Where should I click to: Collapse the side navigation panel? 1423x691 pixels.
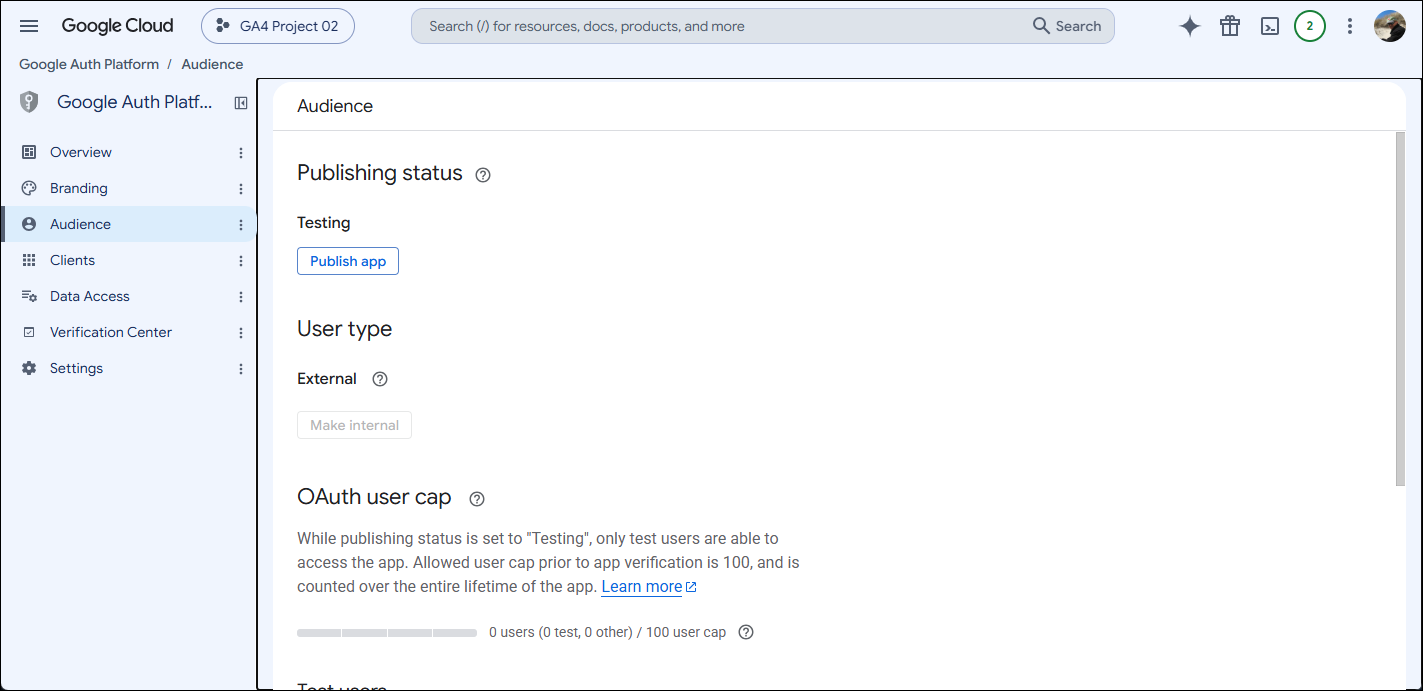point(241,102)
